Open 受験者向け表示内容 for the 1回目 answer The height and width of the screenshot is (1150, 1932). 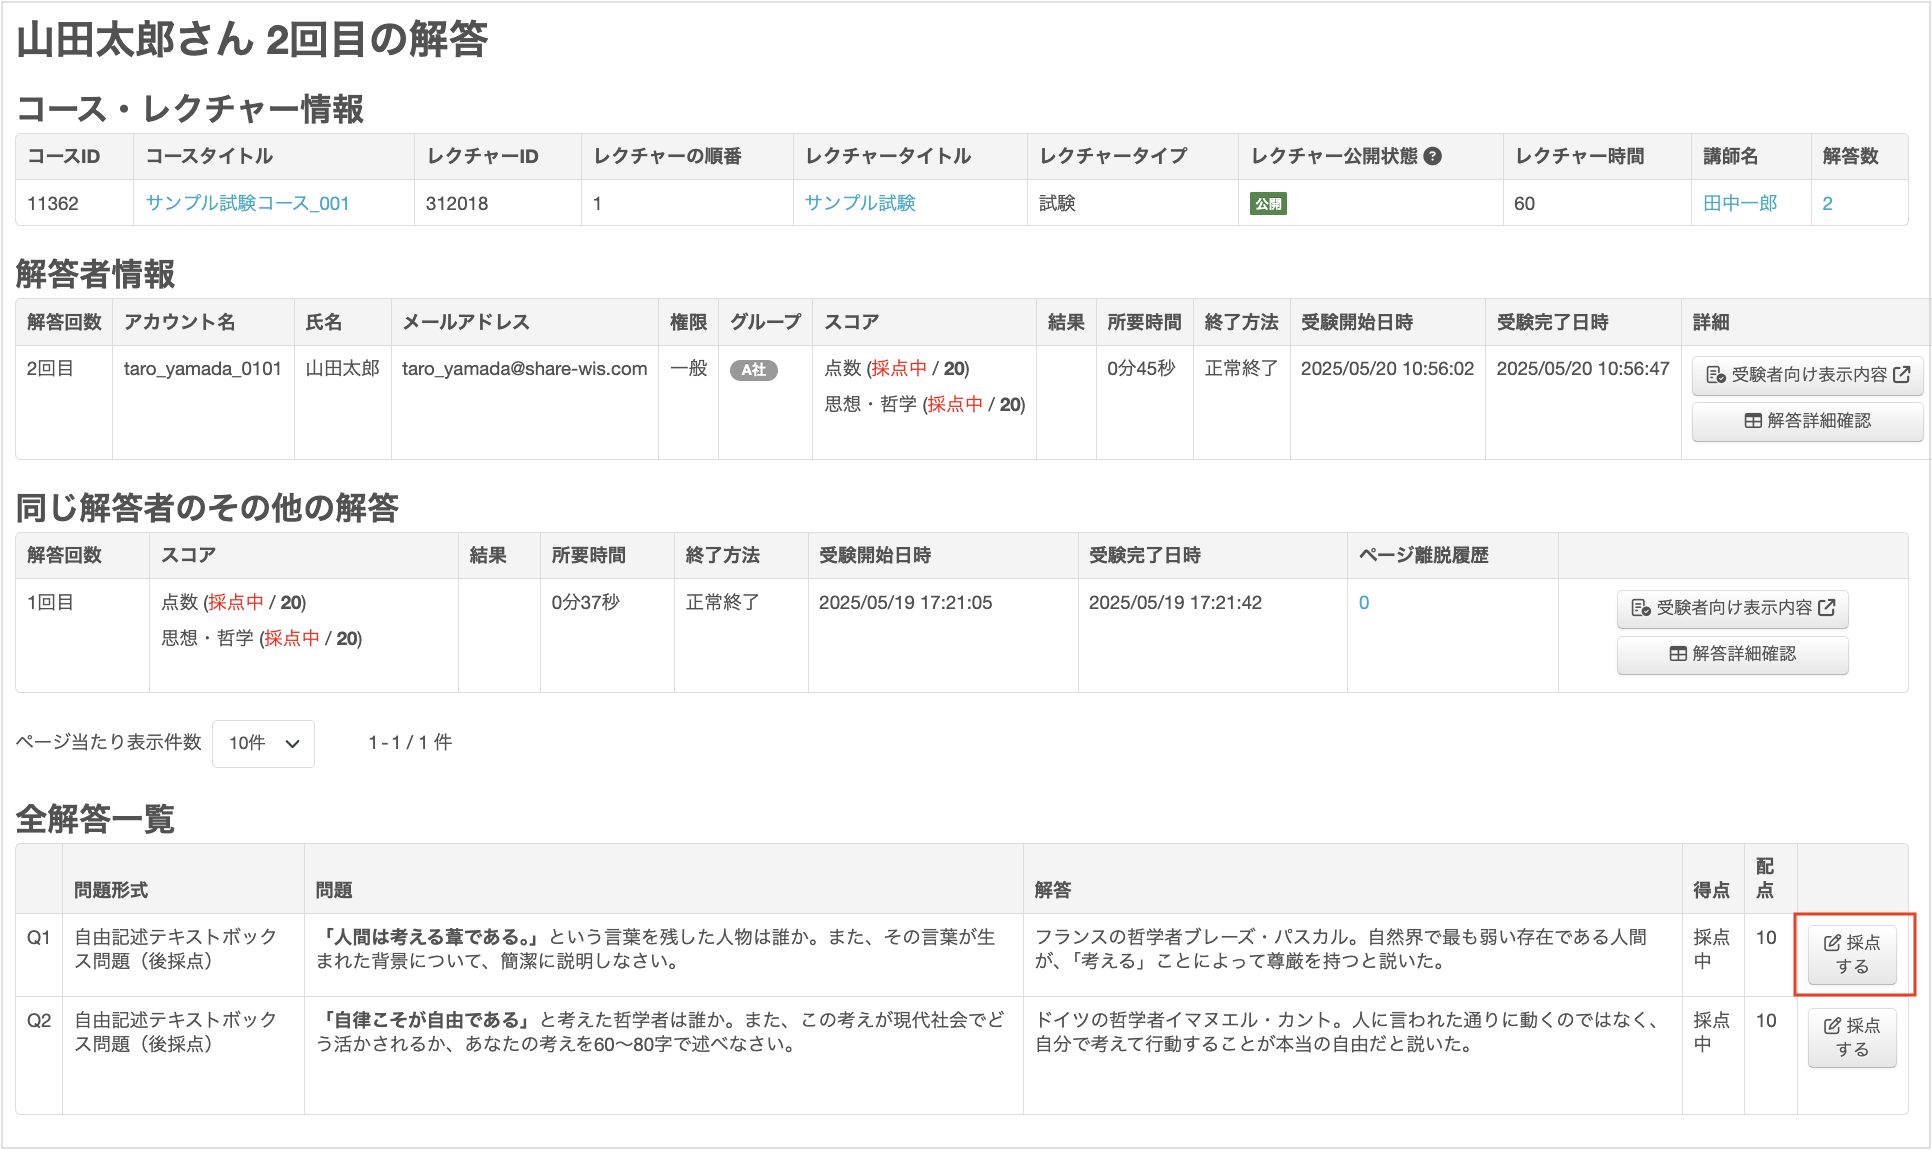[1732, 608]
